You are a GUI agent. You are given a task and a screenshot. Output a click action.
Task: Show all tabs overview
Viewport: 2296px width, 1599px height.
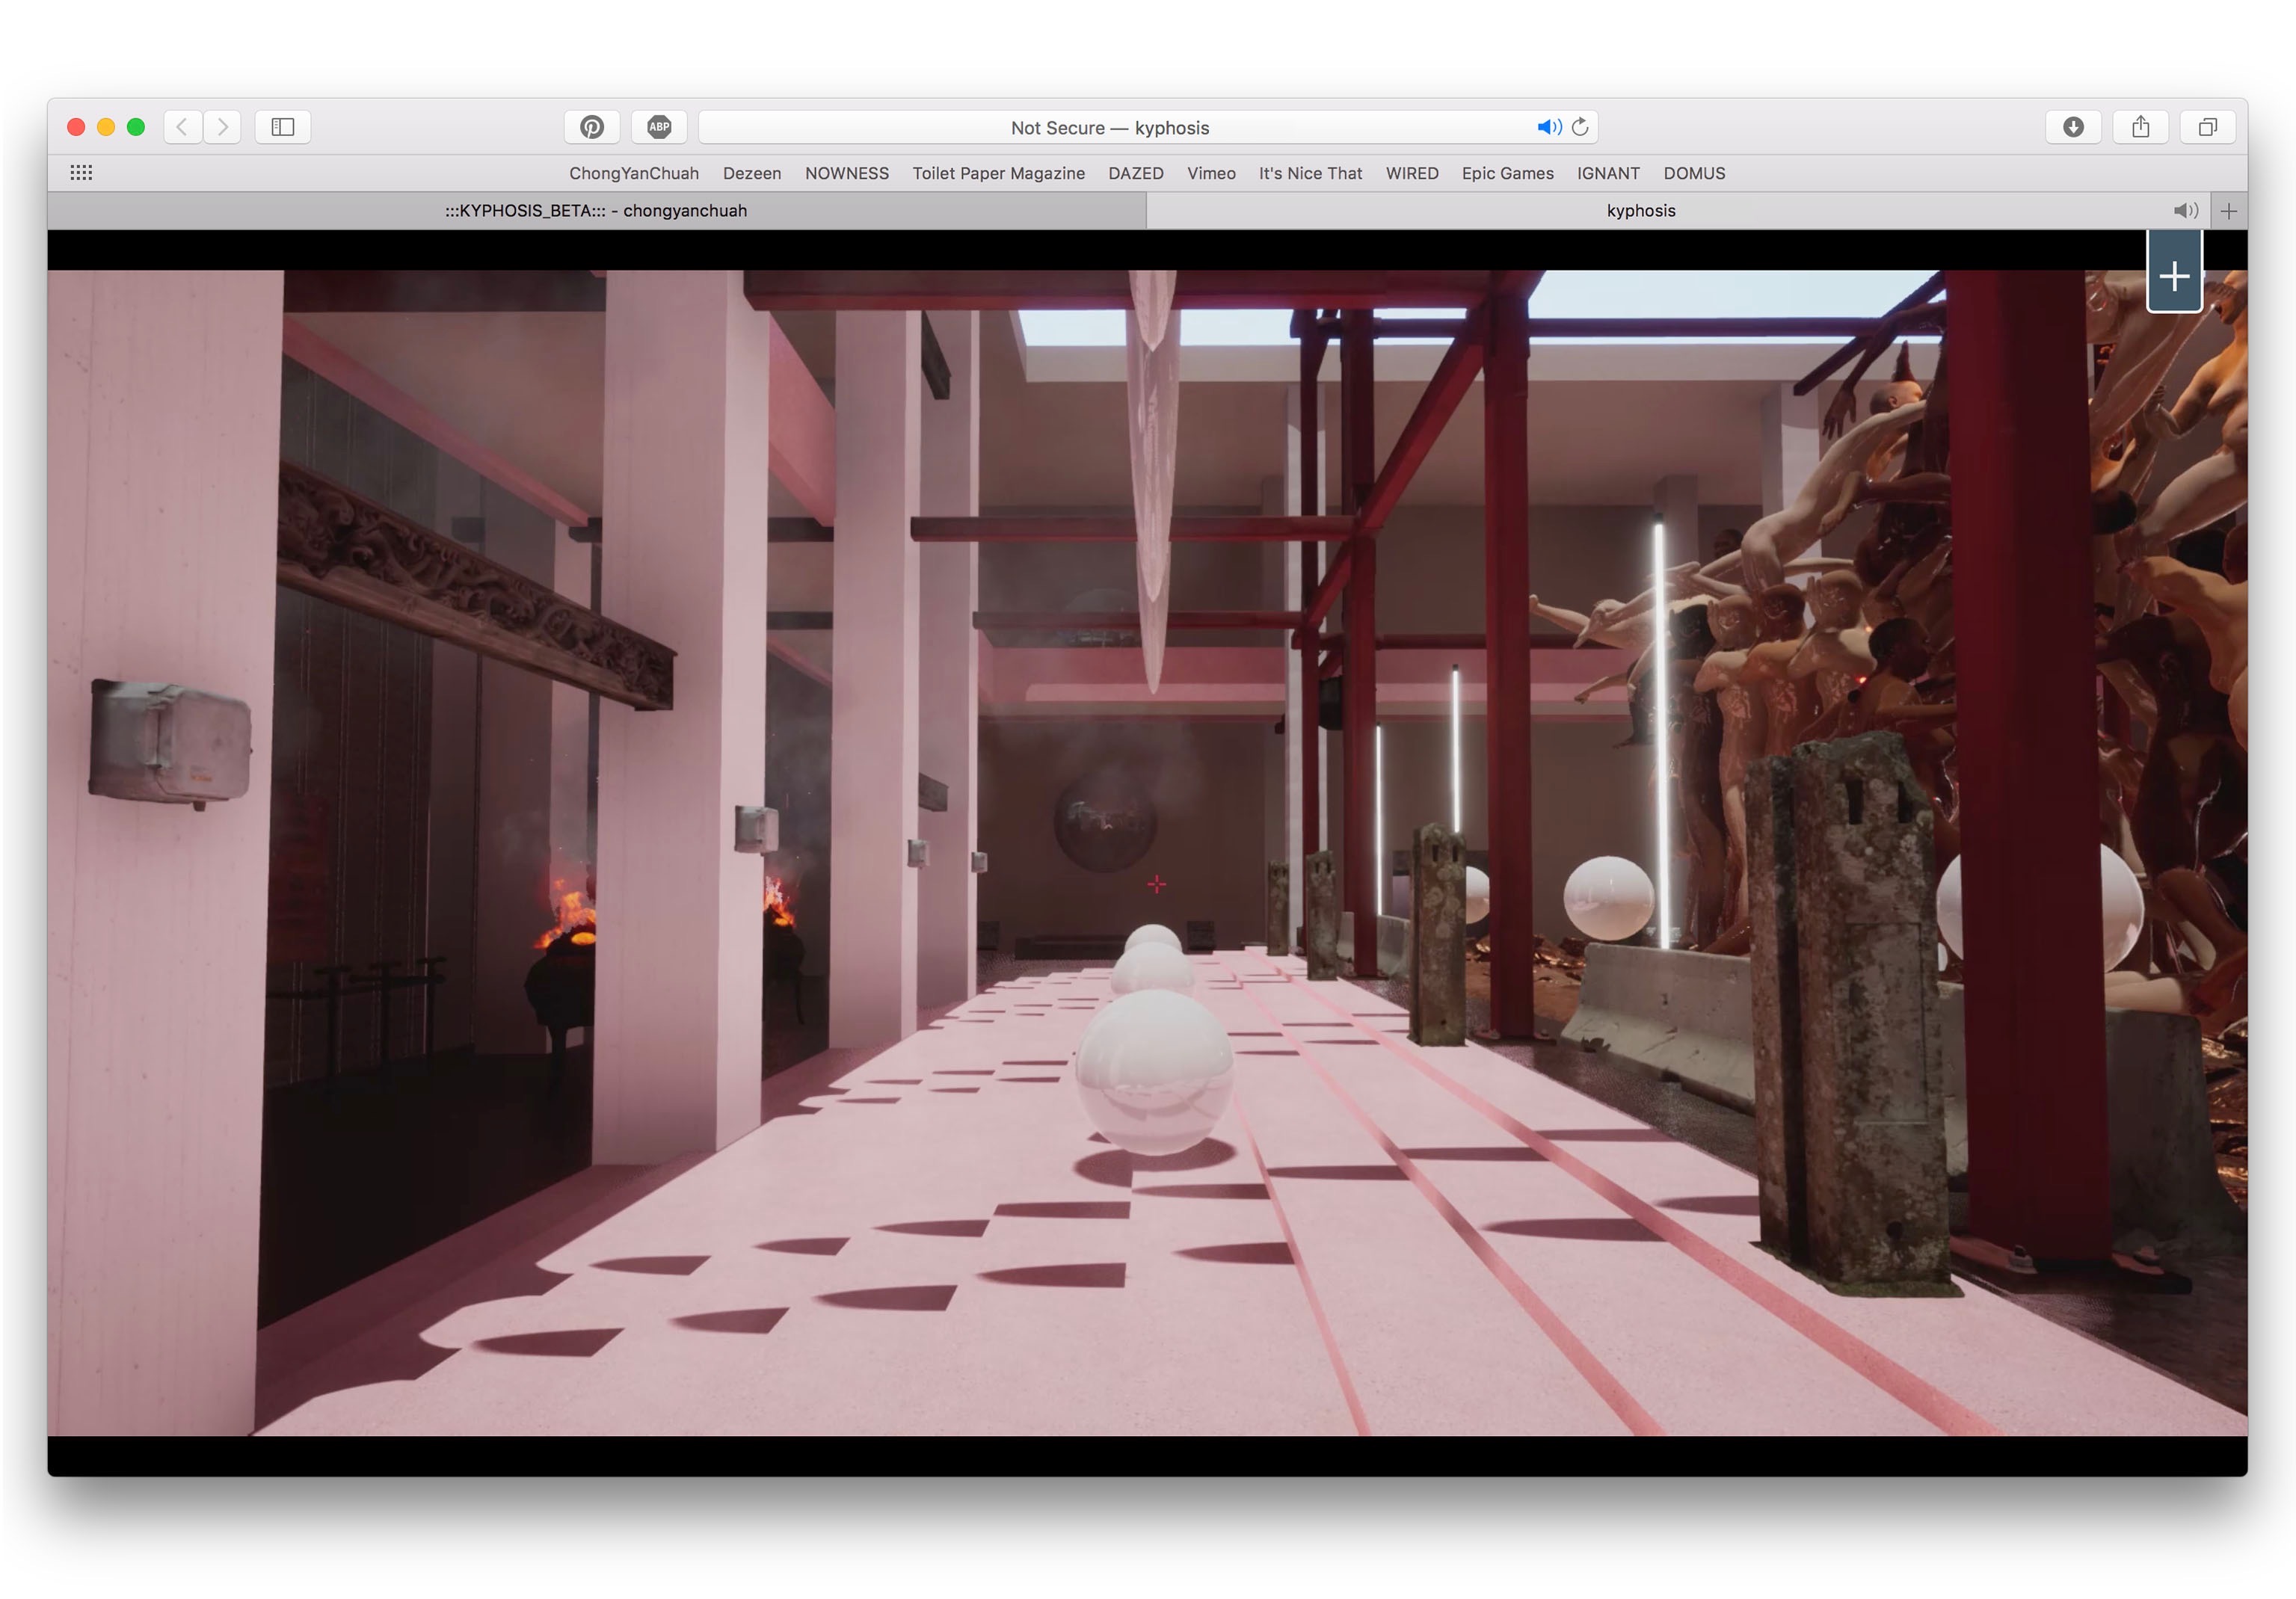[2207, 127]
